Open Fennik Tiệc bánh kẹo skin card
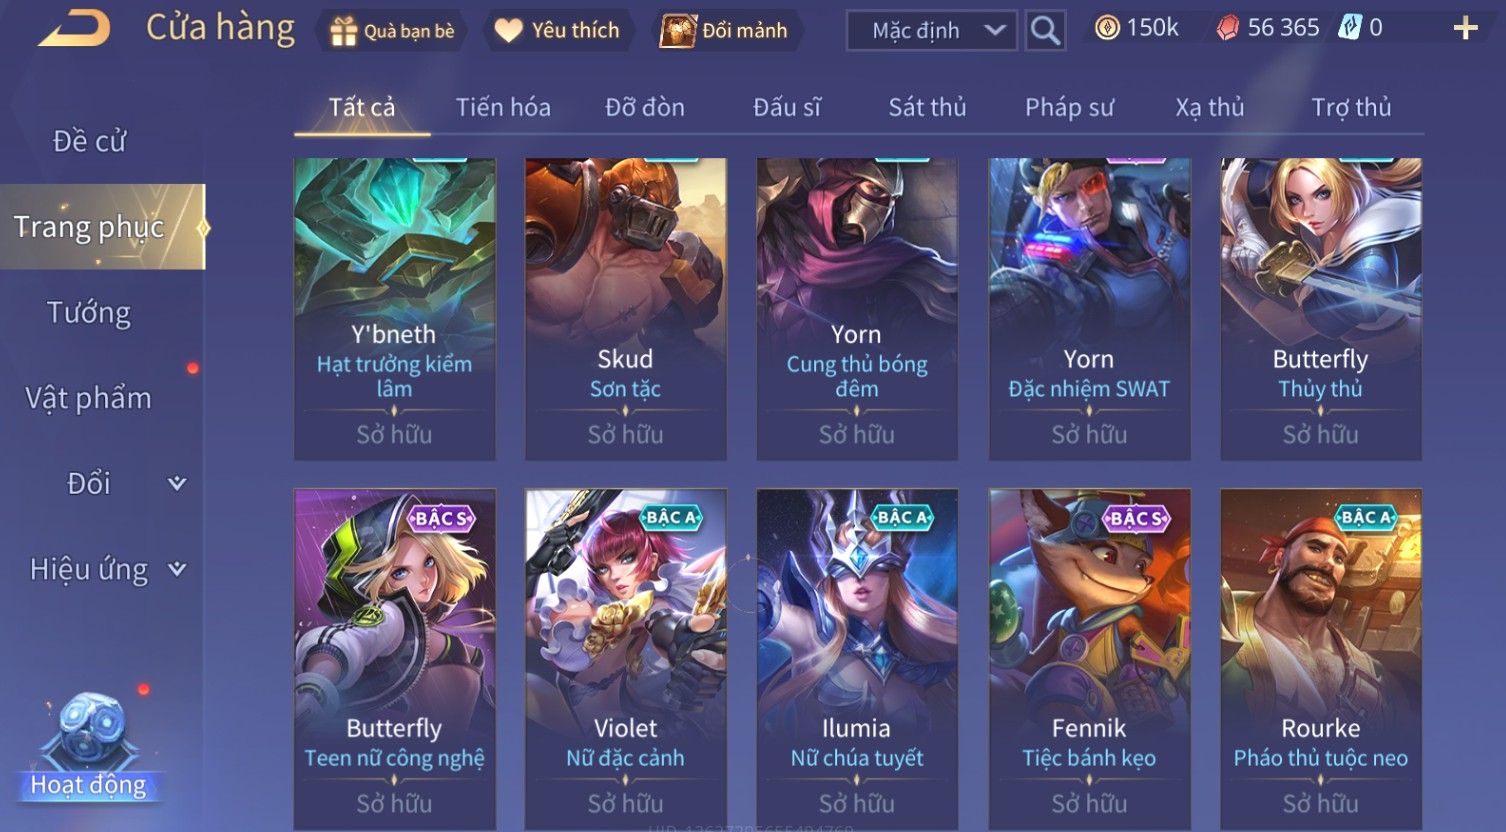This screenshot has width=1506, height=832. coord(1089,658)
